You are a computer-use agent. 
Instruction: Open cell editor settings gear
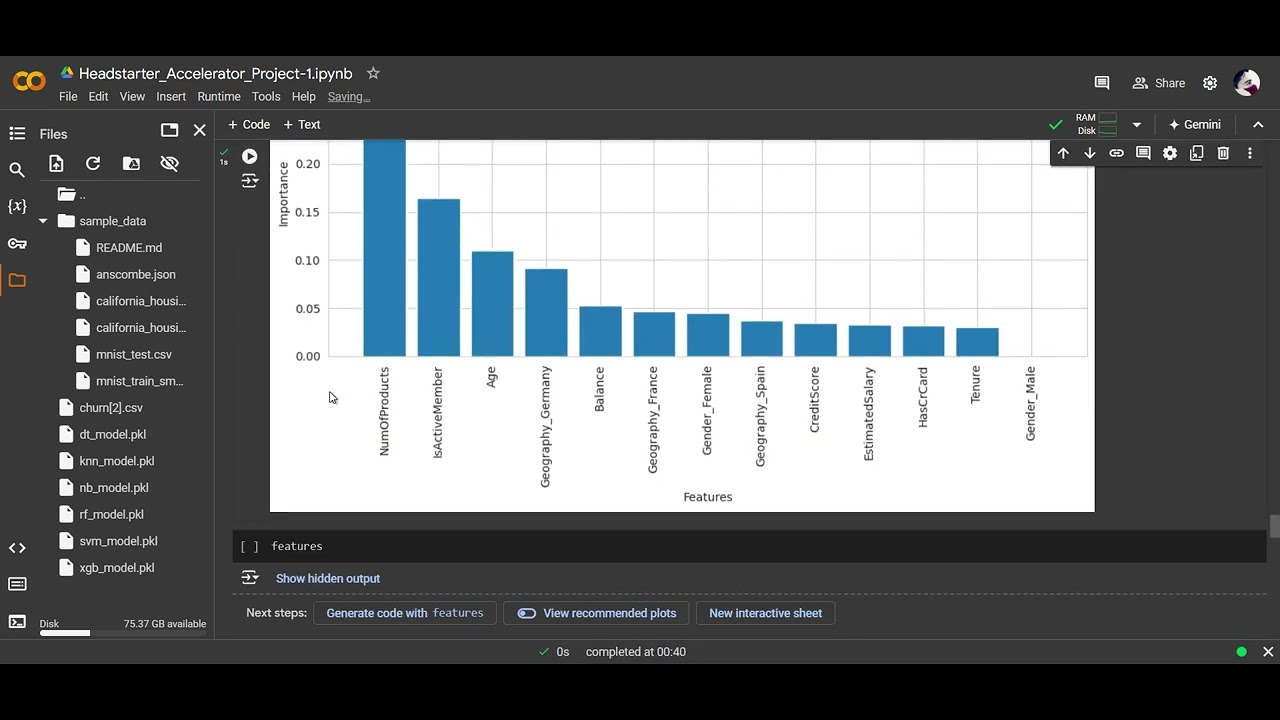[x=1170, y=153]
